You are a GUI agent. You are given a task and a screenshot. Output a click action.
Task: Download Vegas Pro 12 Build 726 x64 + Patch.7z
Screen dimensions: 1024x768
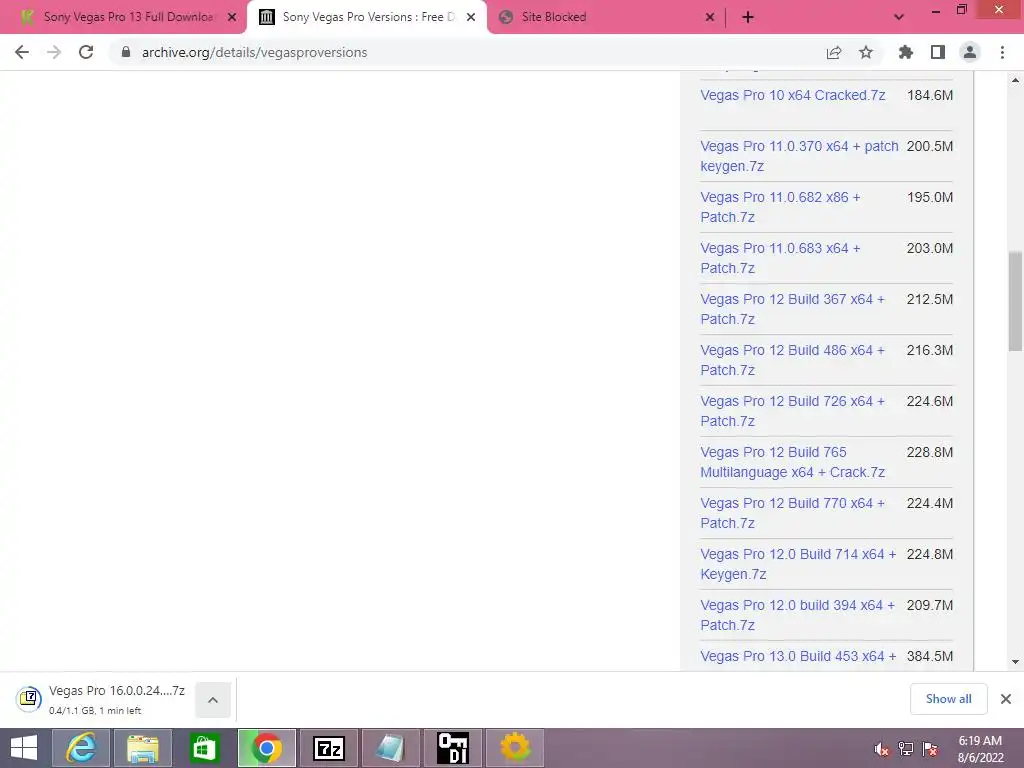click(793, 411)
